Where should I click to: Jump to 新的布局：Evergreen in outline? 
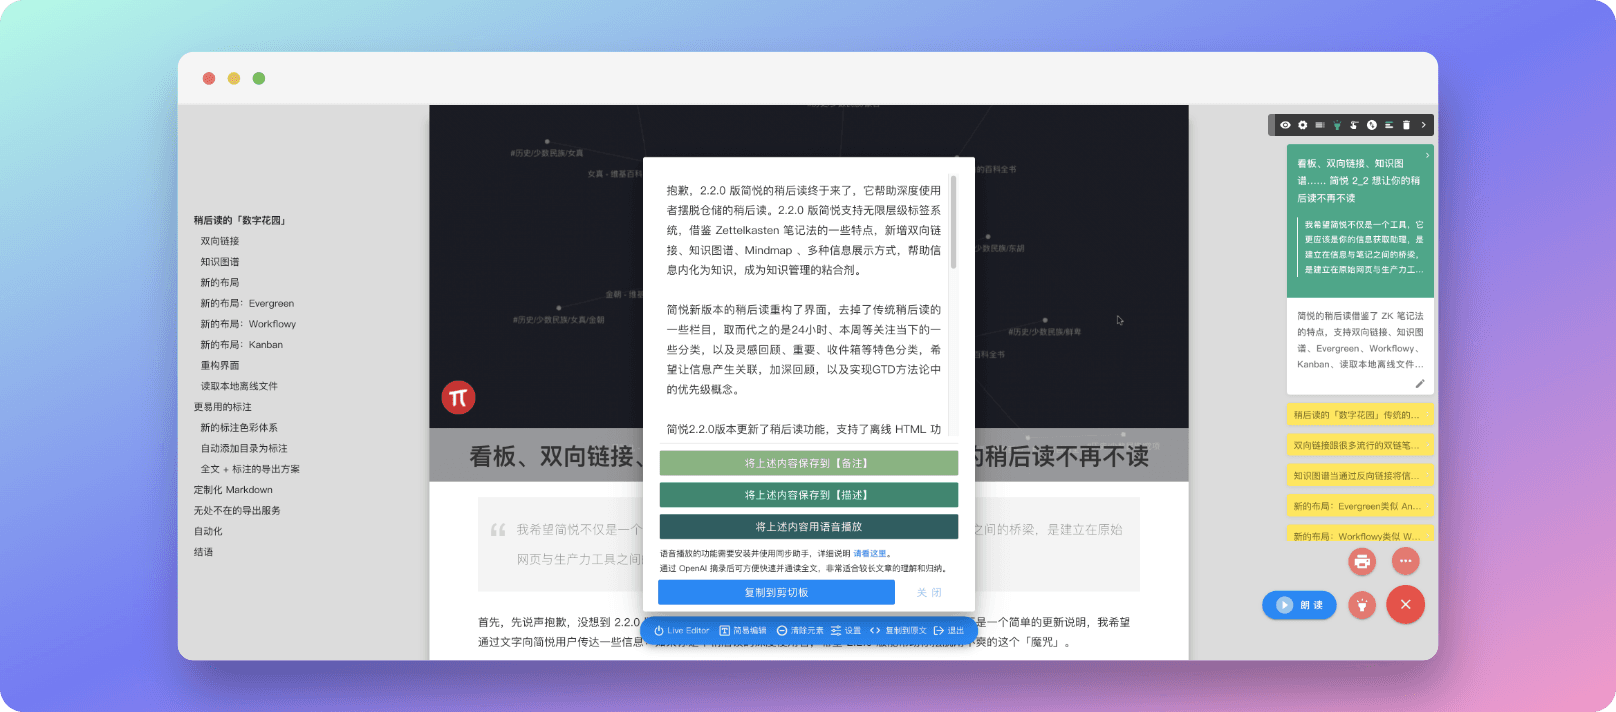point(247,303)
